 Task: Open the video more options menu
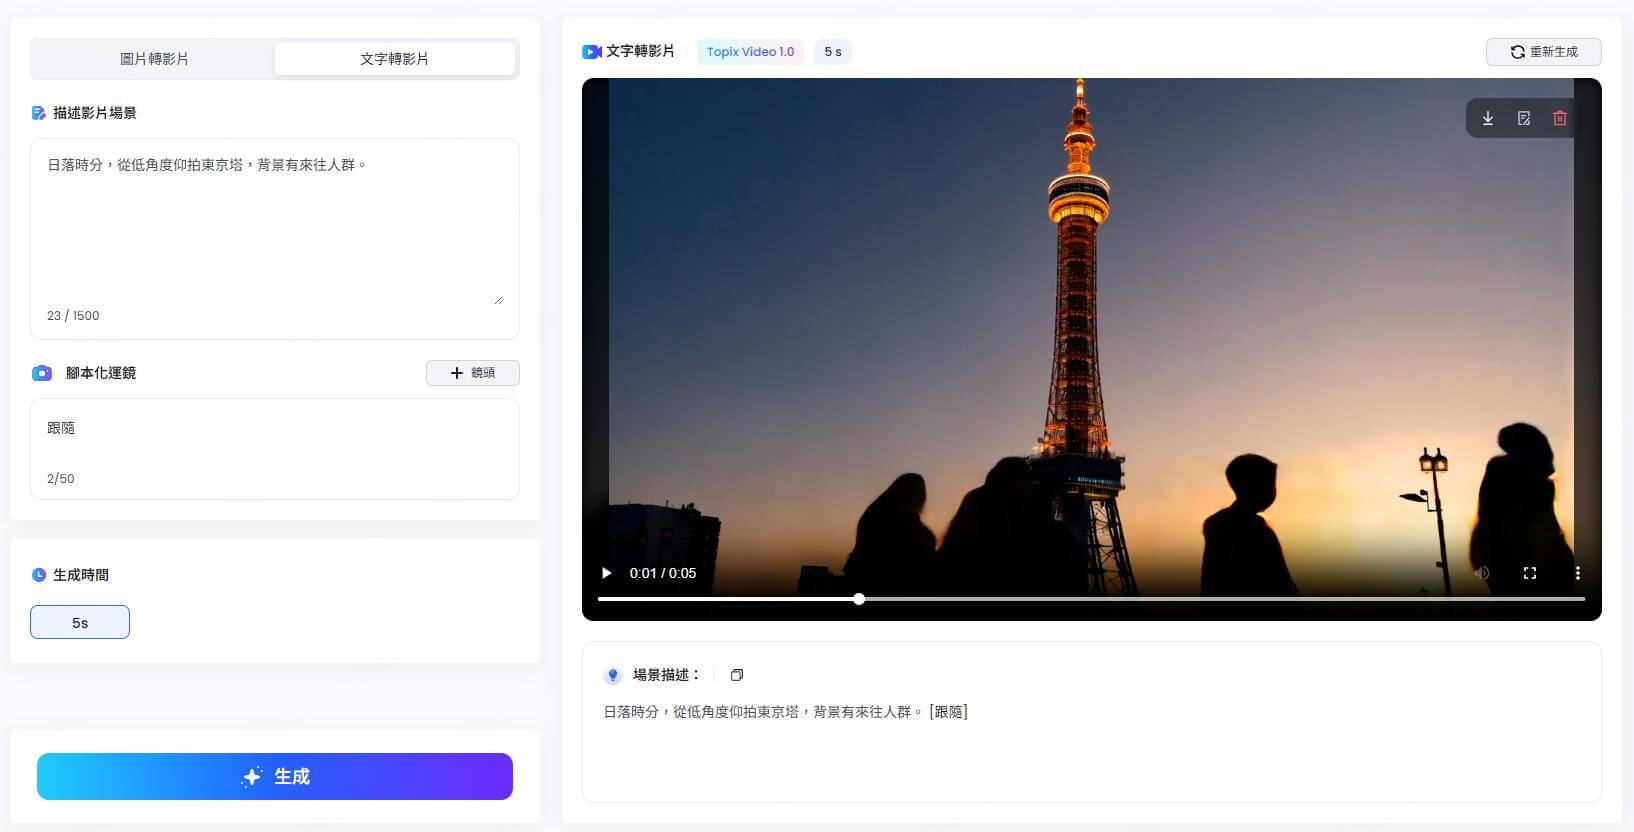(1578, 573)
